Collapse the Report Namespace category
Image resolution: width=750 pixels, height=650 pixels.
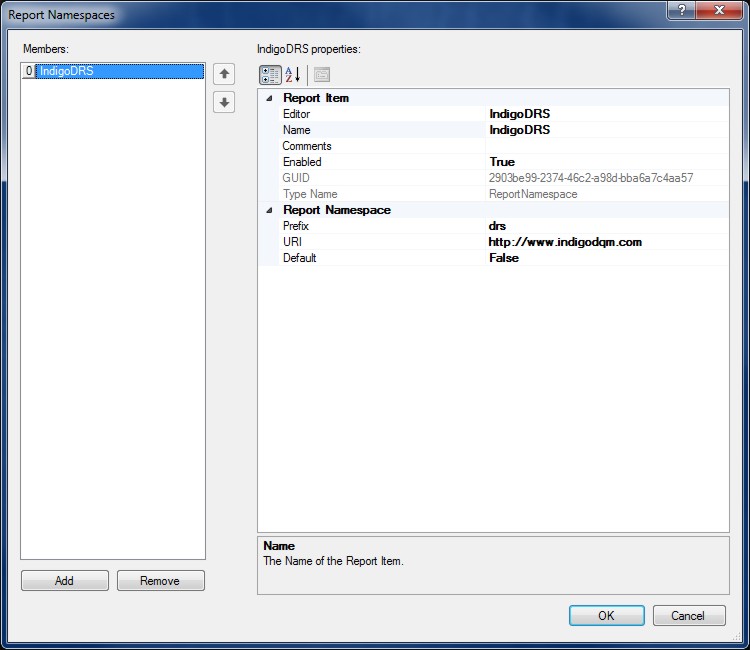tap(268, 210)
